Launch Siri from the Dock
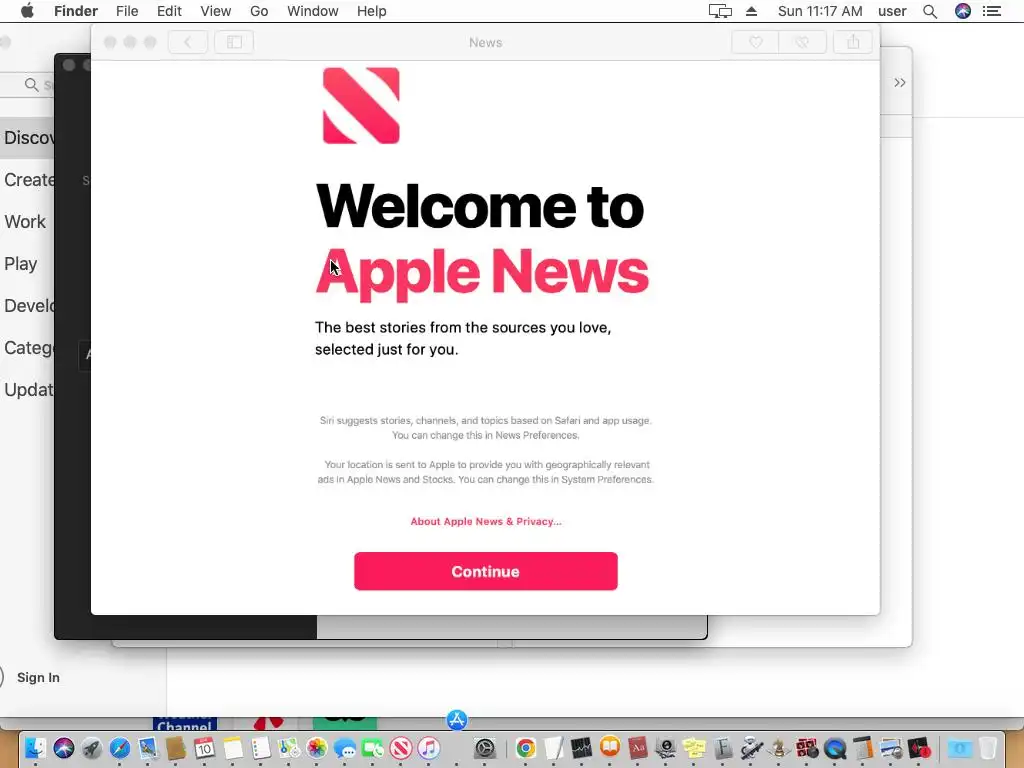 coord(64,748)
